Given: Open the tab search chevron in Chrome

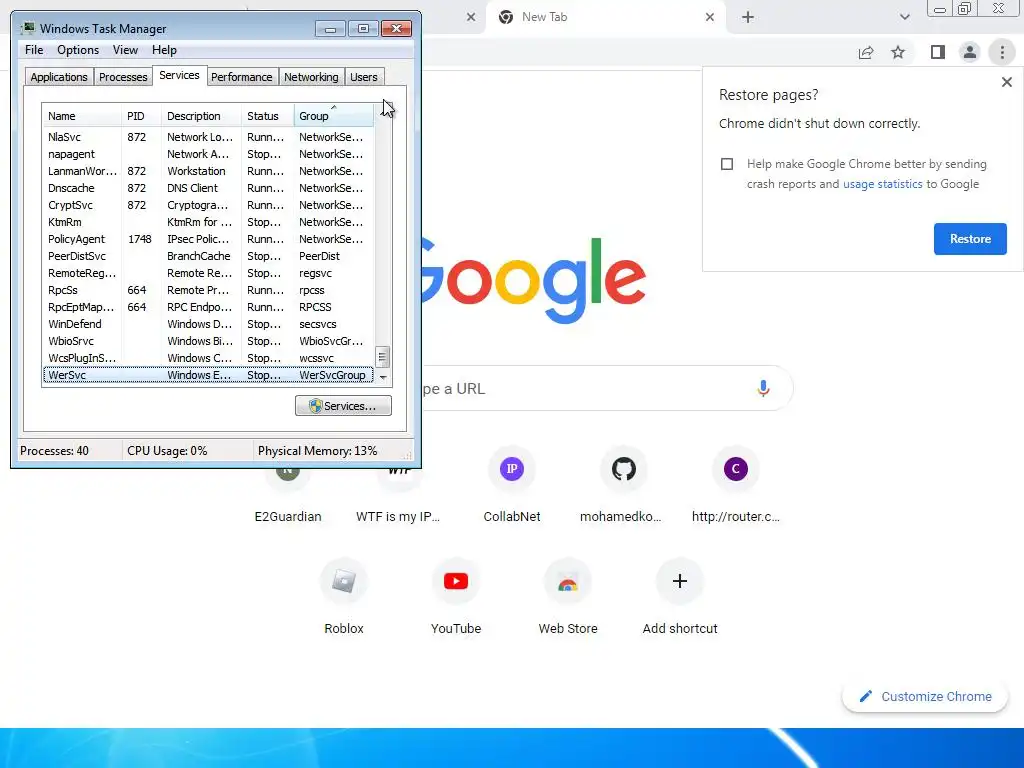Looking at the screenshot, I should pos(904,18).
